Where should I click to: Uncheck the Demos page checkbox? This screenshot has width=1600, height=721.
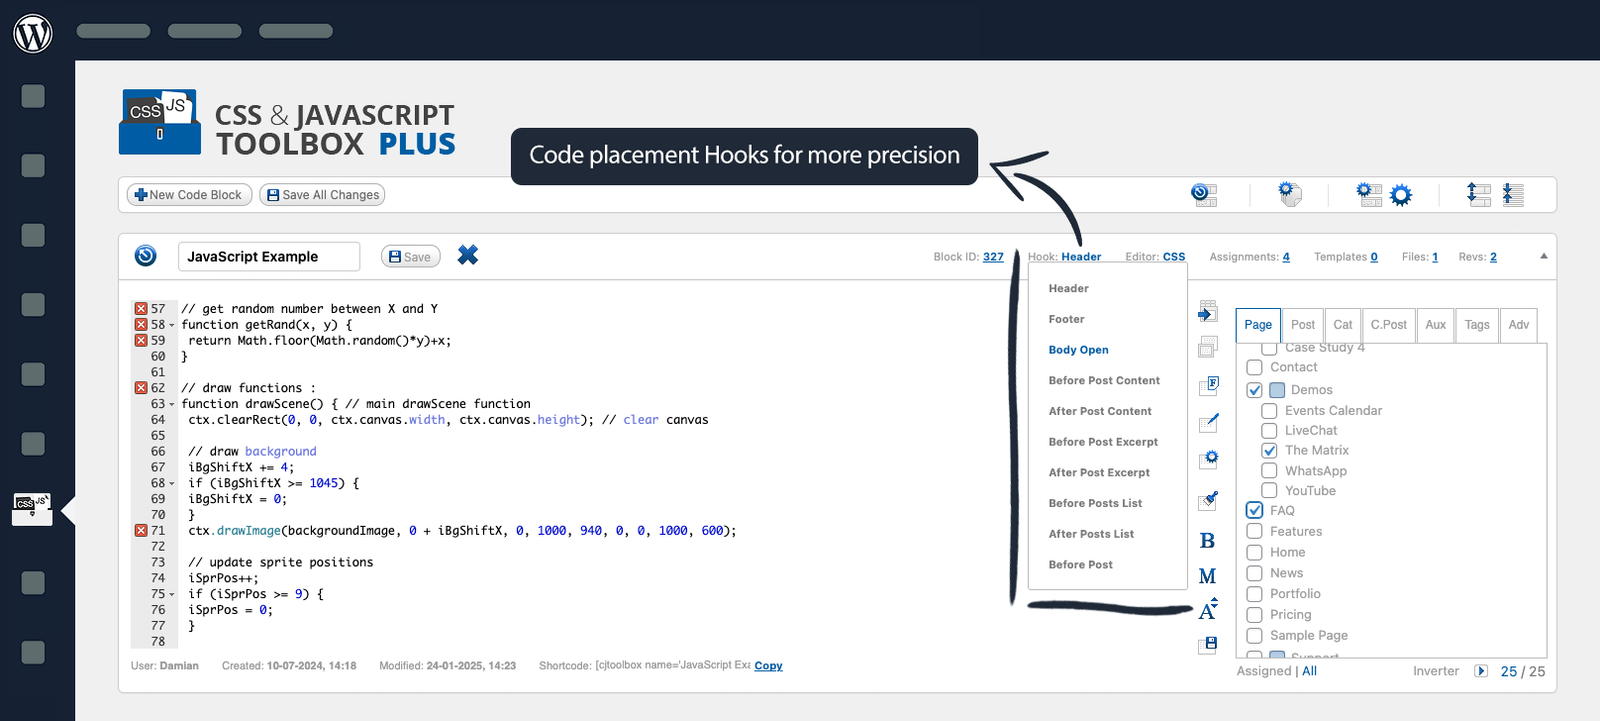pyautogui.click(x=1254, y=390)
